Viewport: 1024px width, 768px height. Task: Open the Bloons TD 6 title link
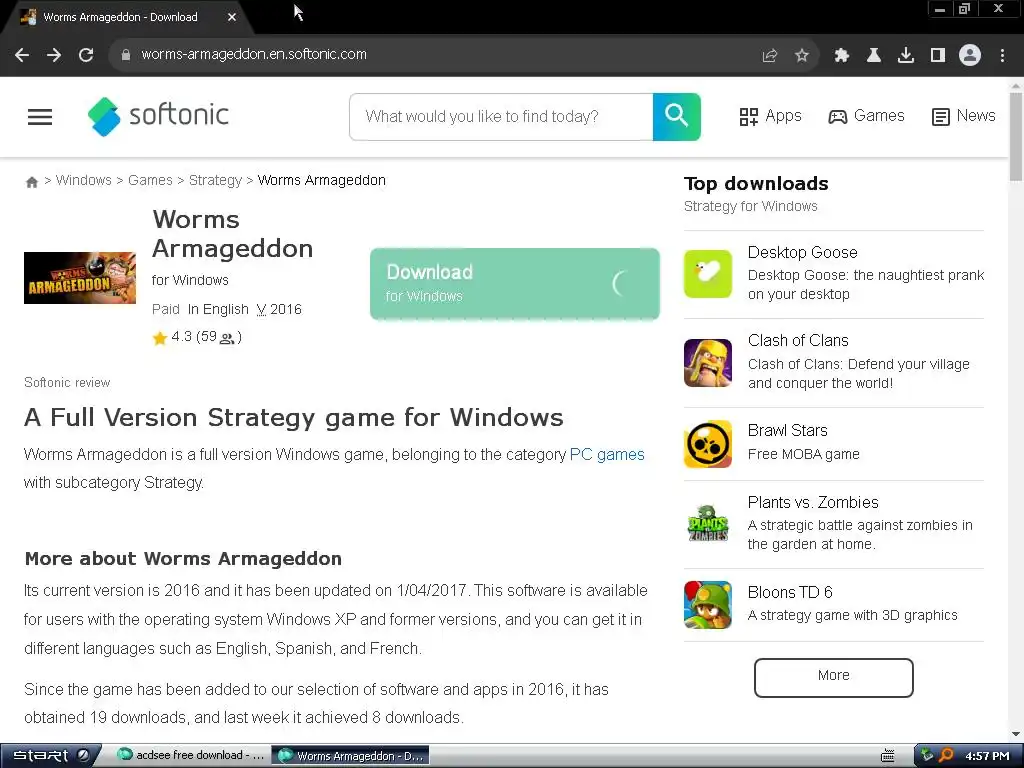(x=790, y=592)
